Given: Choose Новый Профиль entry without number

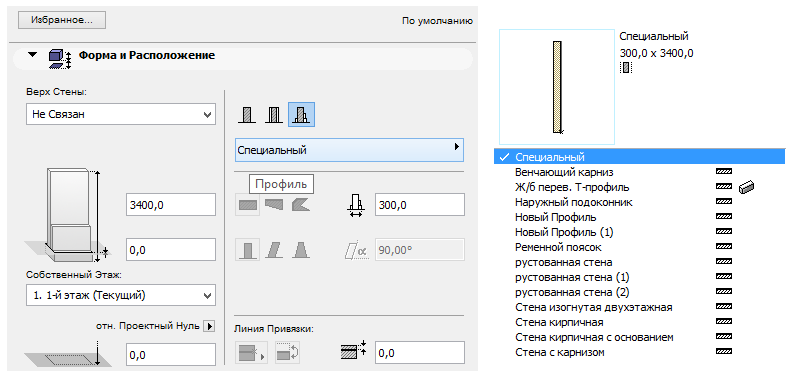Looking at the screenshot, I should point(639,217).
